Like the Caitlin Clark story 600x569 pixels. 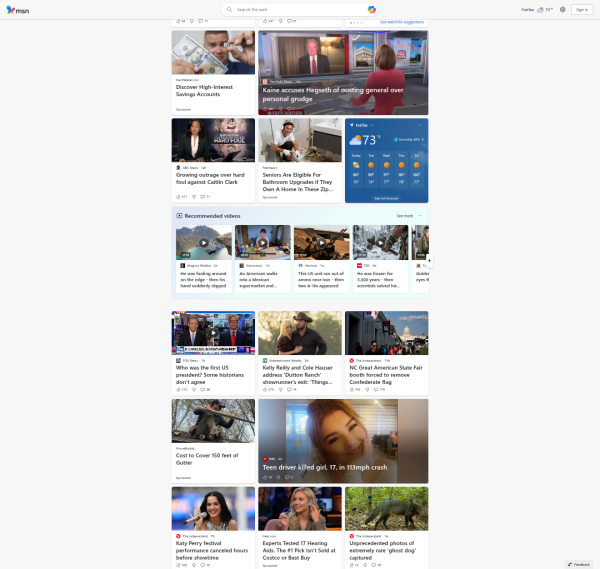182,197
